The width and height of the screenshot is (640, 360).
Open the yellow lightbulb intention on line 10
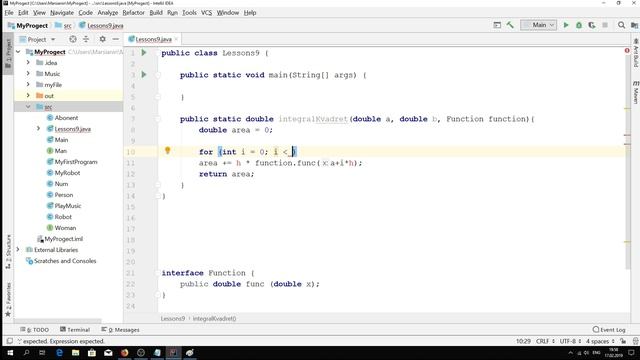click(167, 151)
